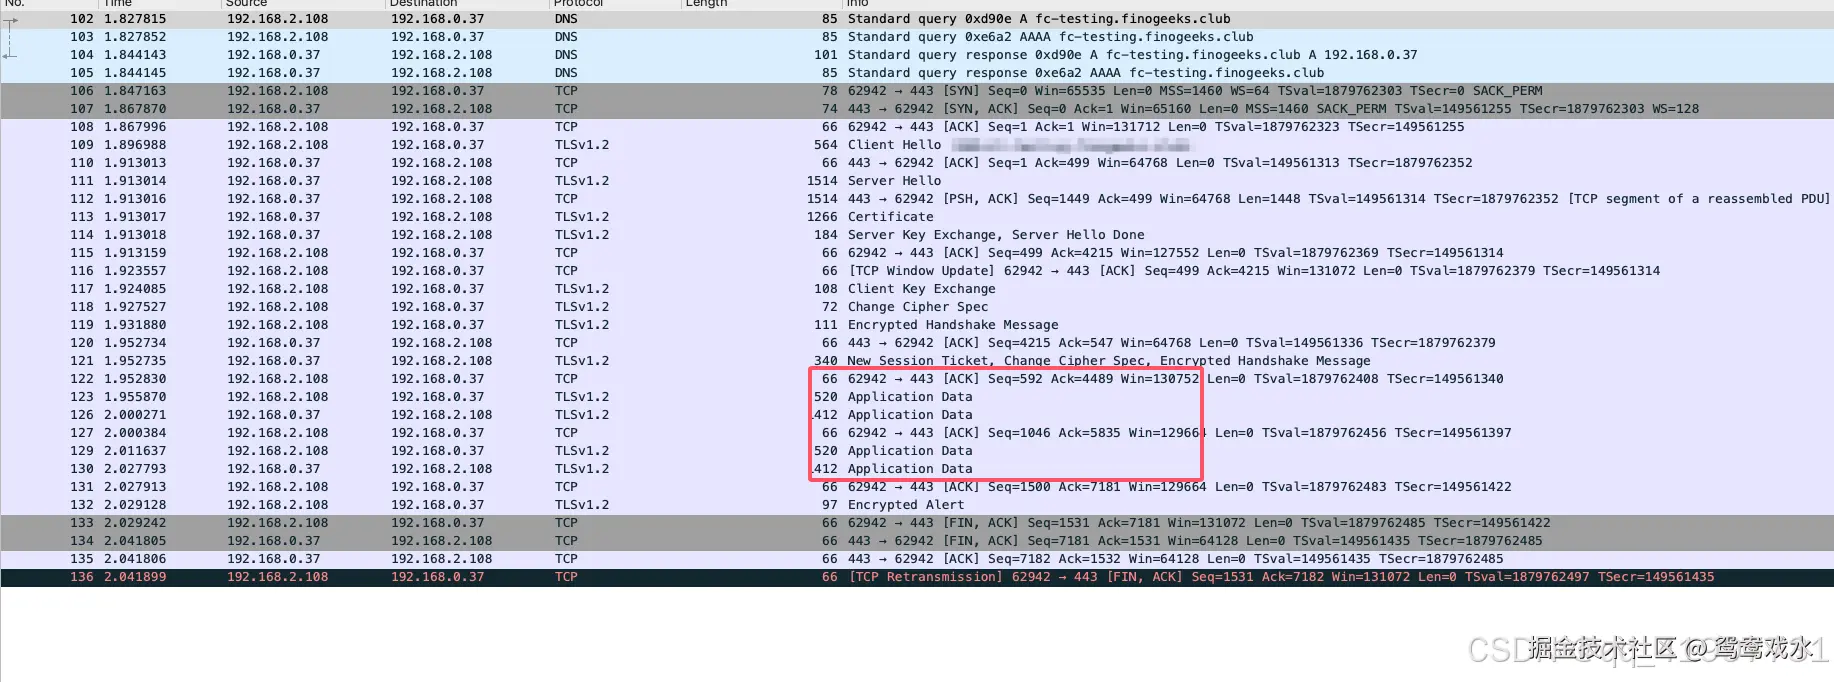Screen dimensions: 1834x682
Task: Select packet 109 Client Hello row
Action: tap(917, 145)
